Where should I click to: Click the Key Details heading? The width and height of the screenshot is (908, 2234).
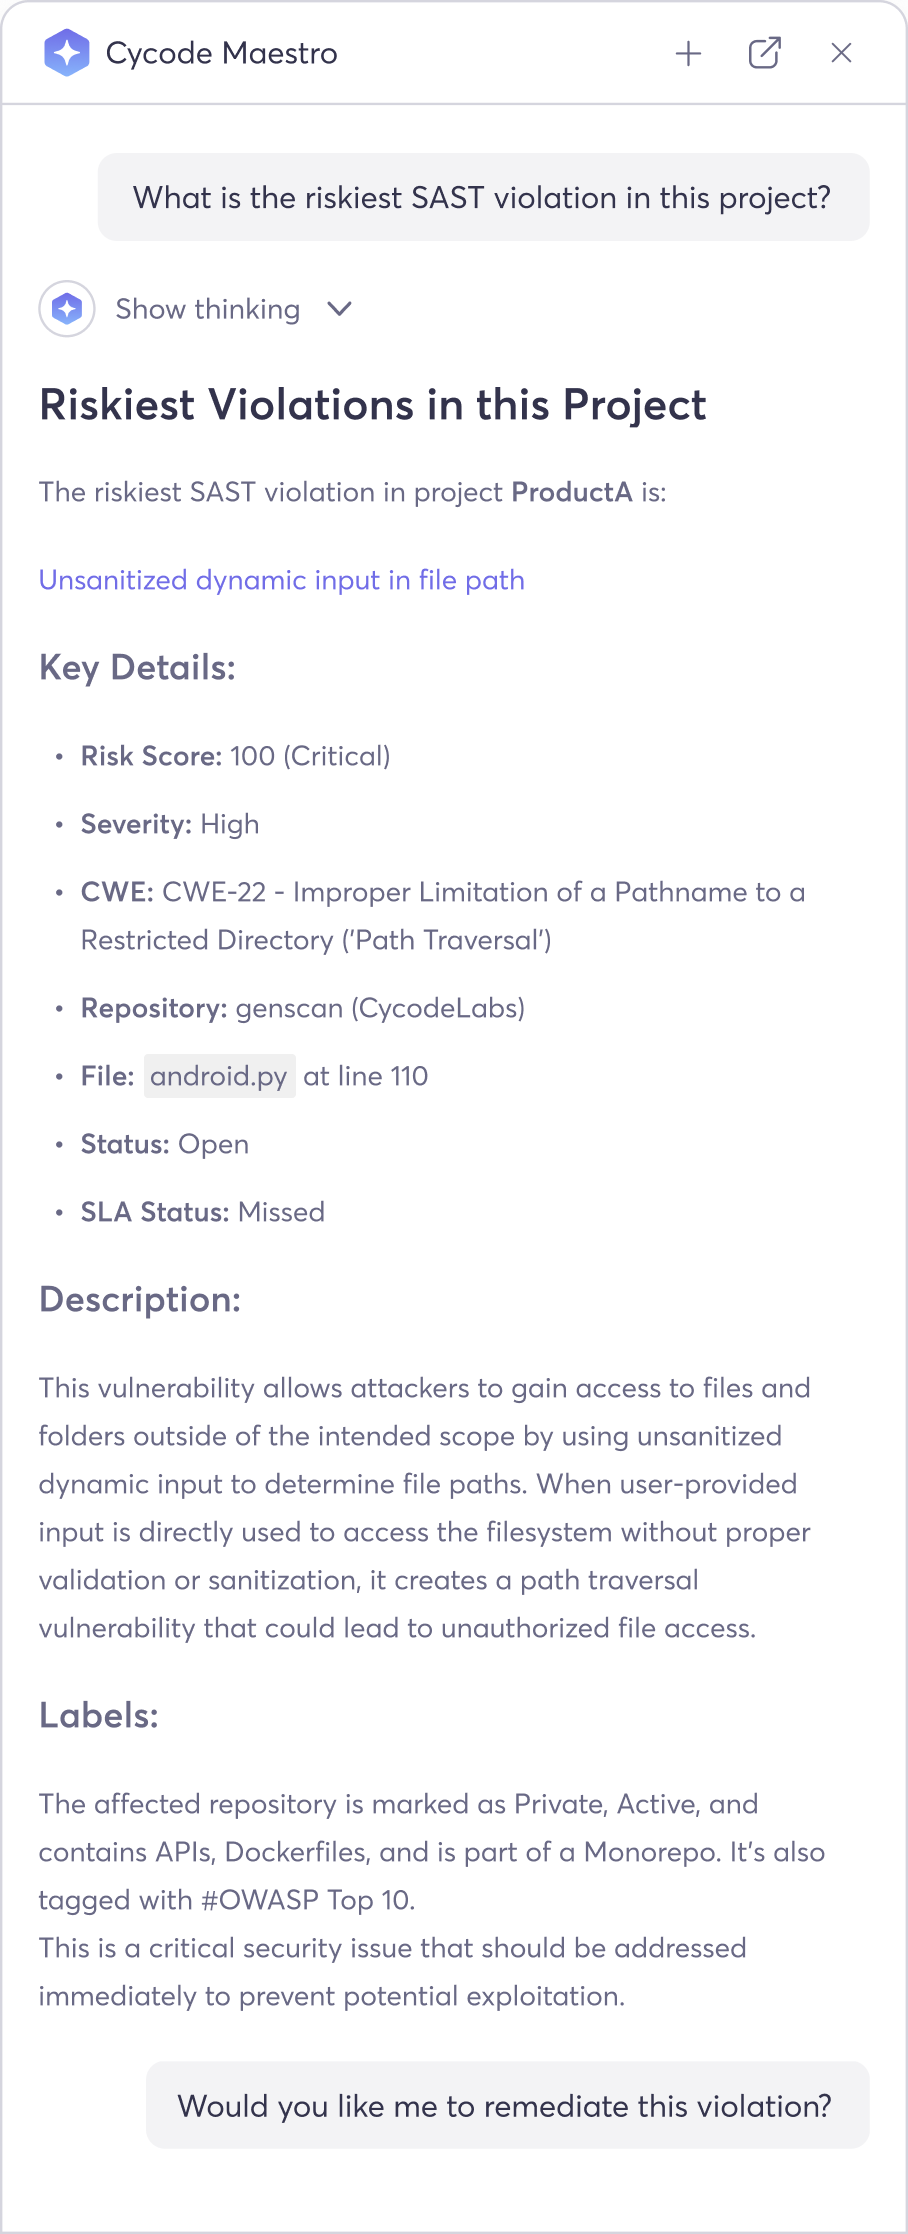pos(137,668)
